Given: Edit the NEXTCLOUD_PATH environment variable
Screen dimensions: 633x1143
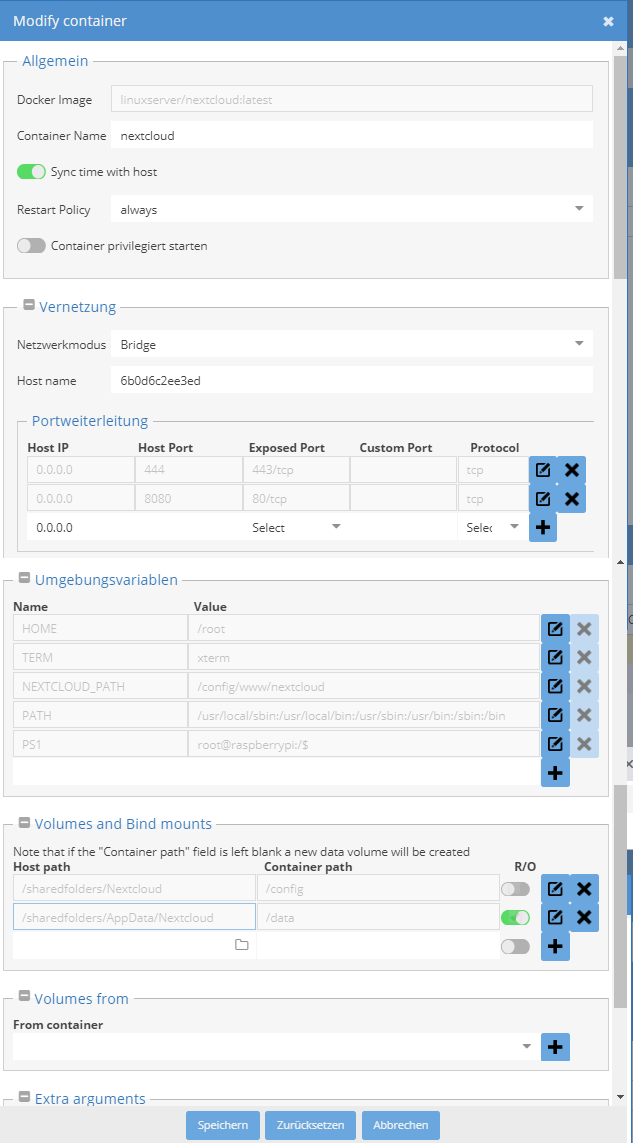Looking at the screenshot, I should click(555, 686).
